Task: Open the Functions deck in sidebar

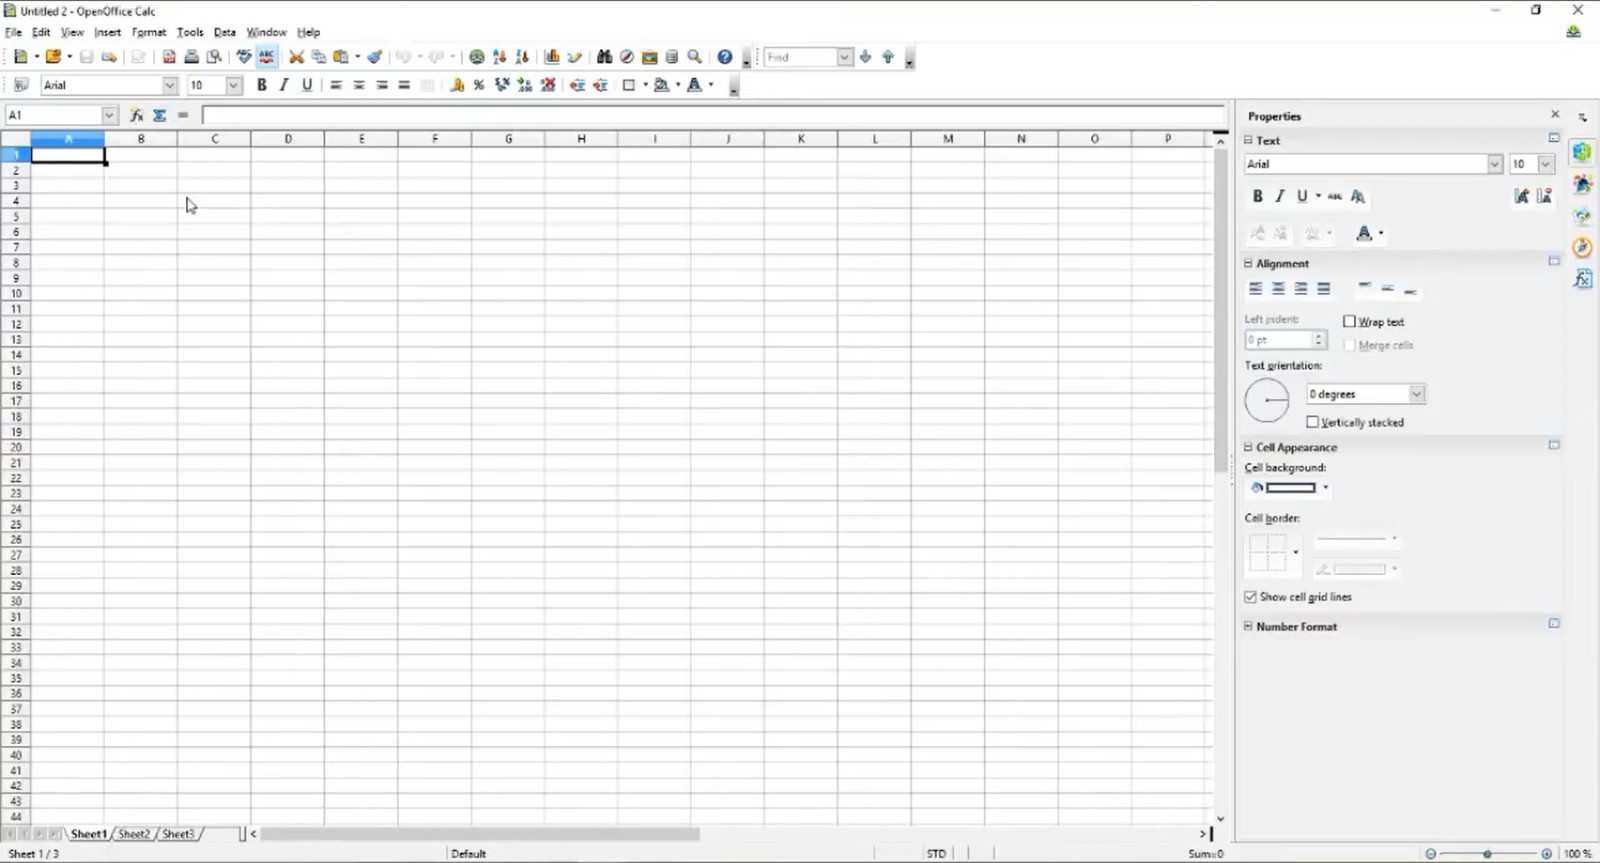Action: click(1582, 279)
